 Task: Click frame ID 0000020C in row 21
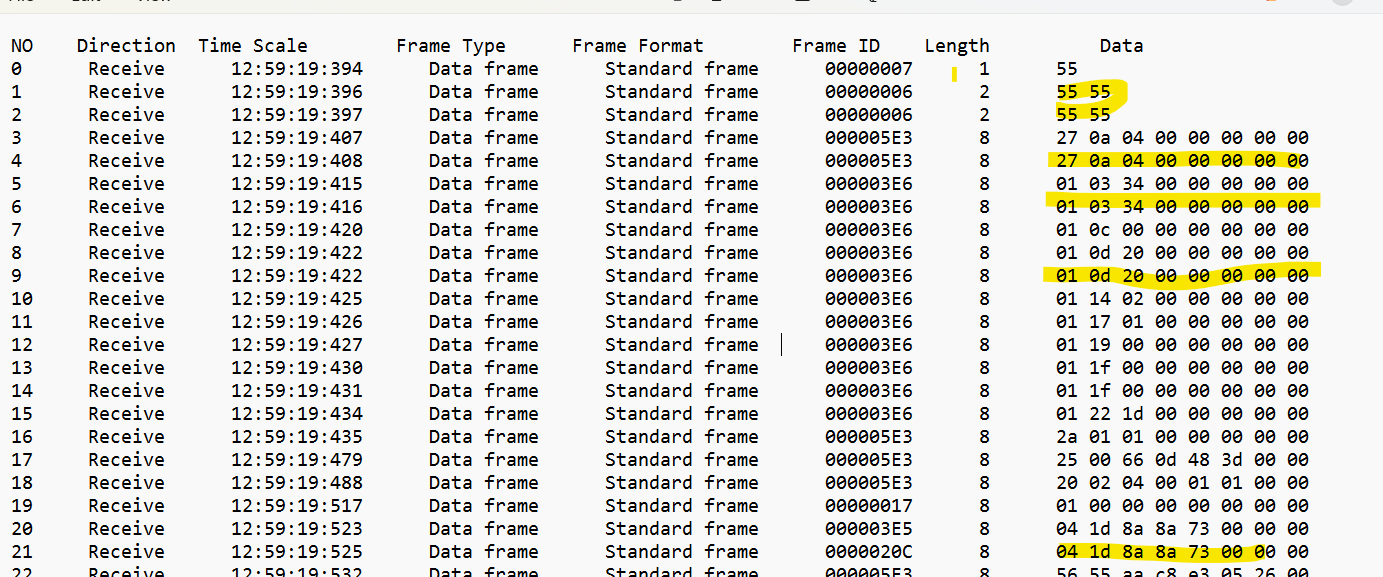(x=869, y=552)
